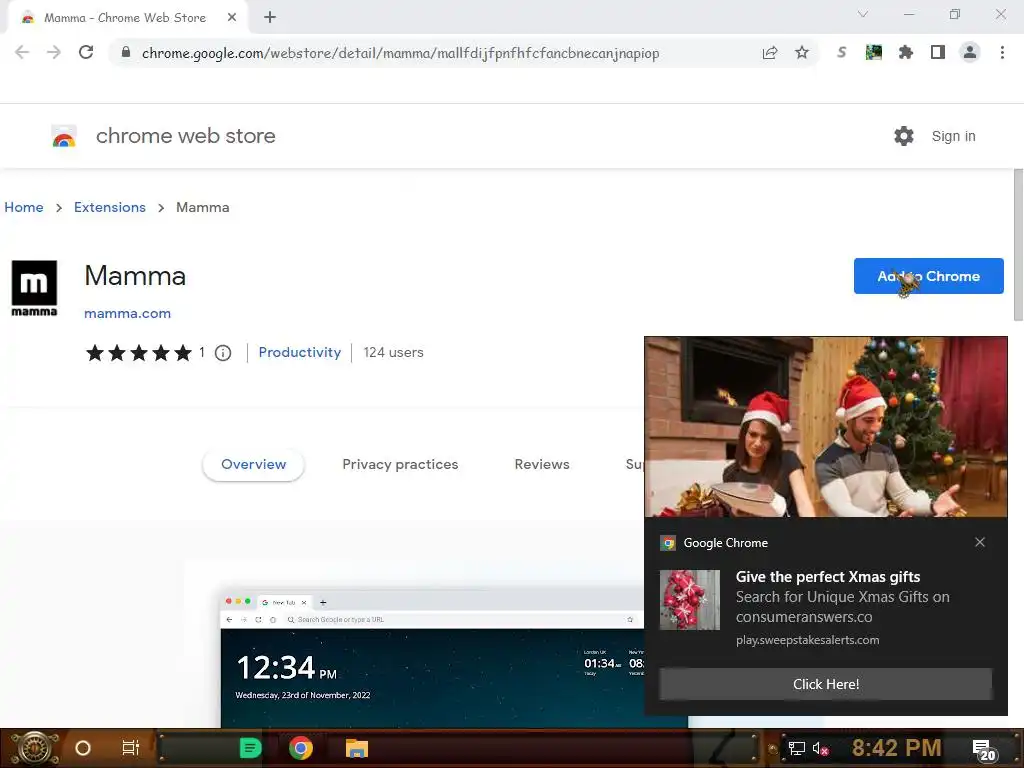Dismiss the Google Chrome notification
1024x768 pixels.
click(x=980, y=543)
